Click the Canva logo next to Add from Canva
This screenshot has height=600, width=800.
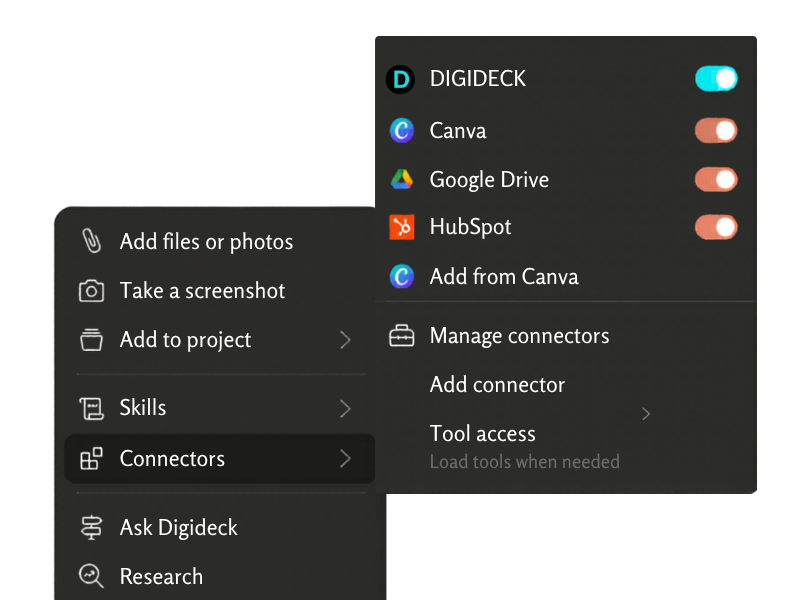tap(402, 277)
